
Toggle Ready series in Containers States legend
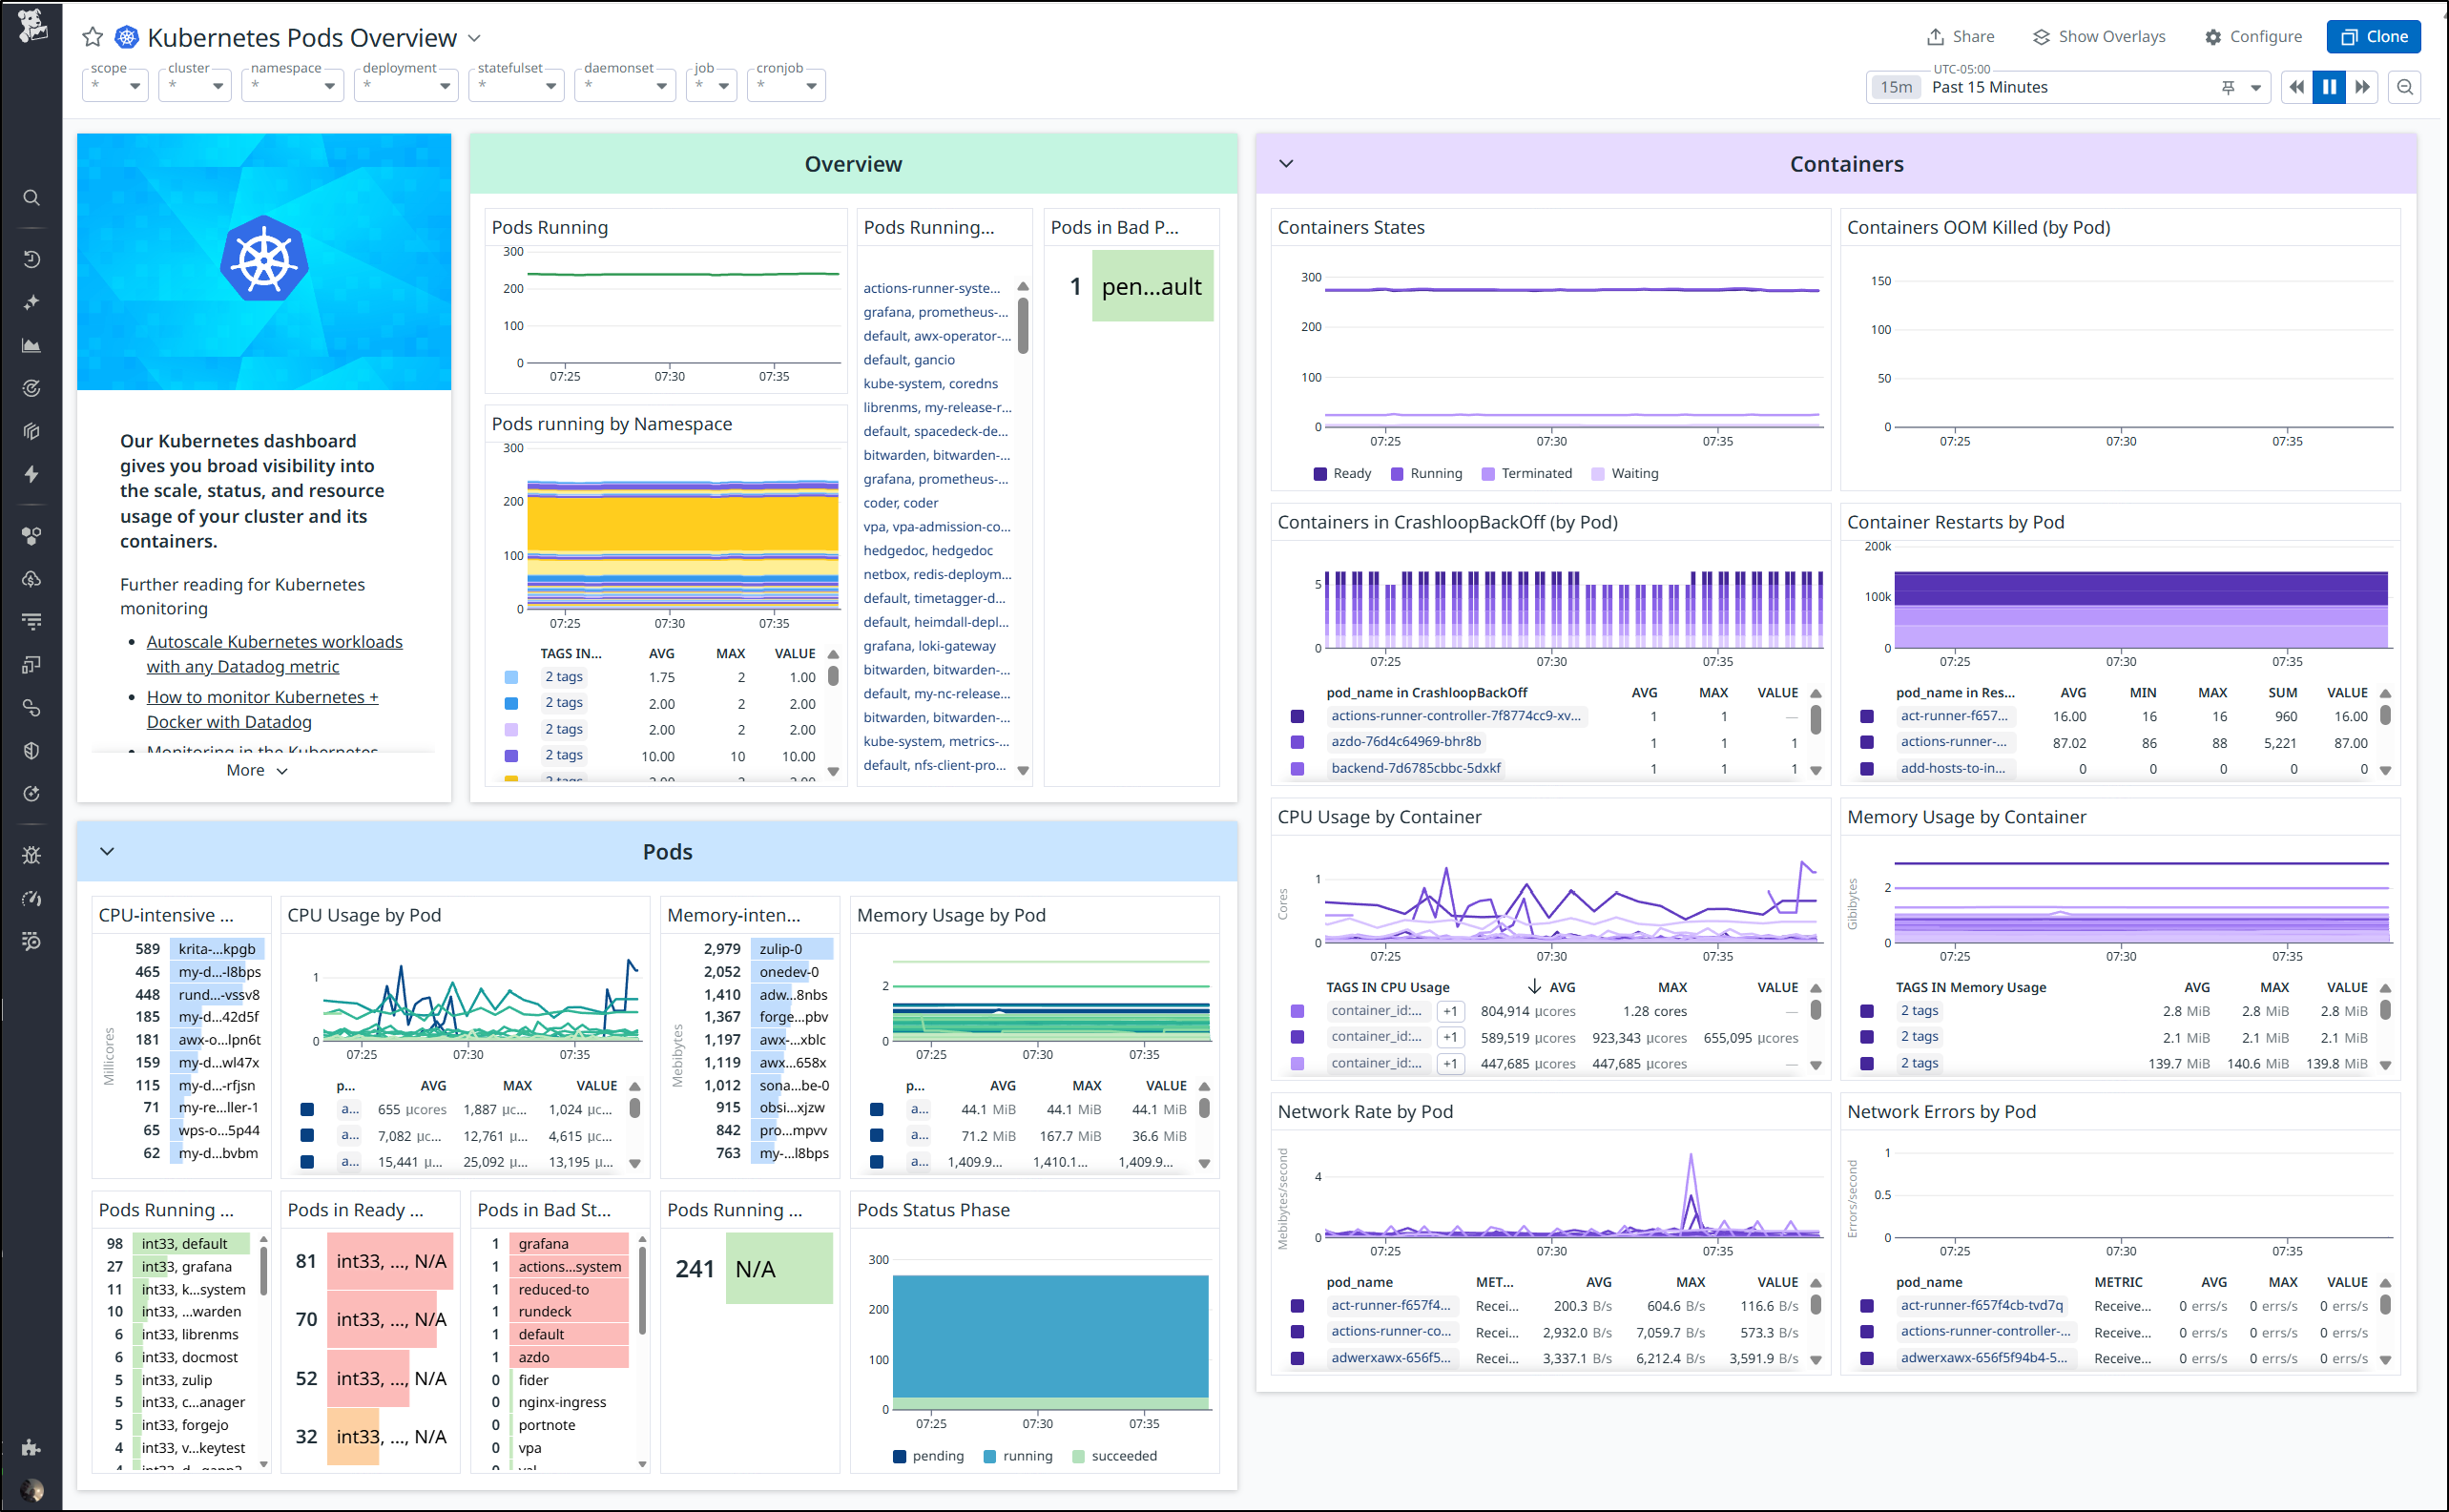[1342, 473]
